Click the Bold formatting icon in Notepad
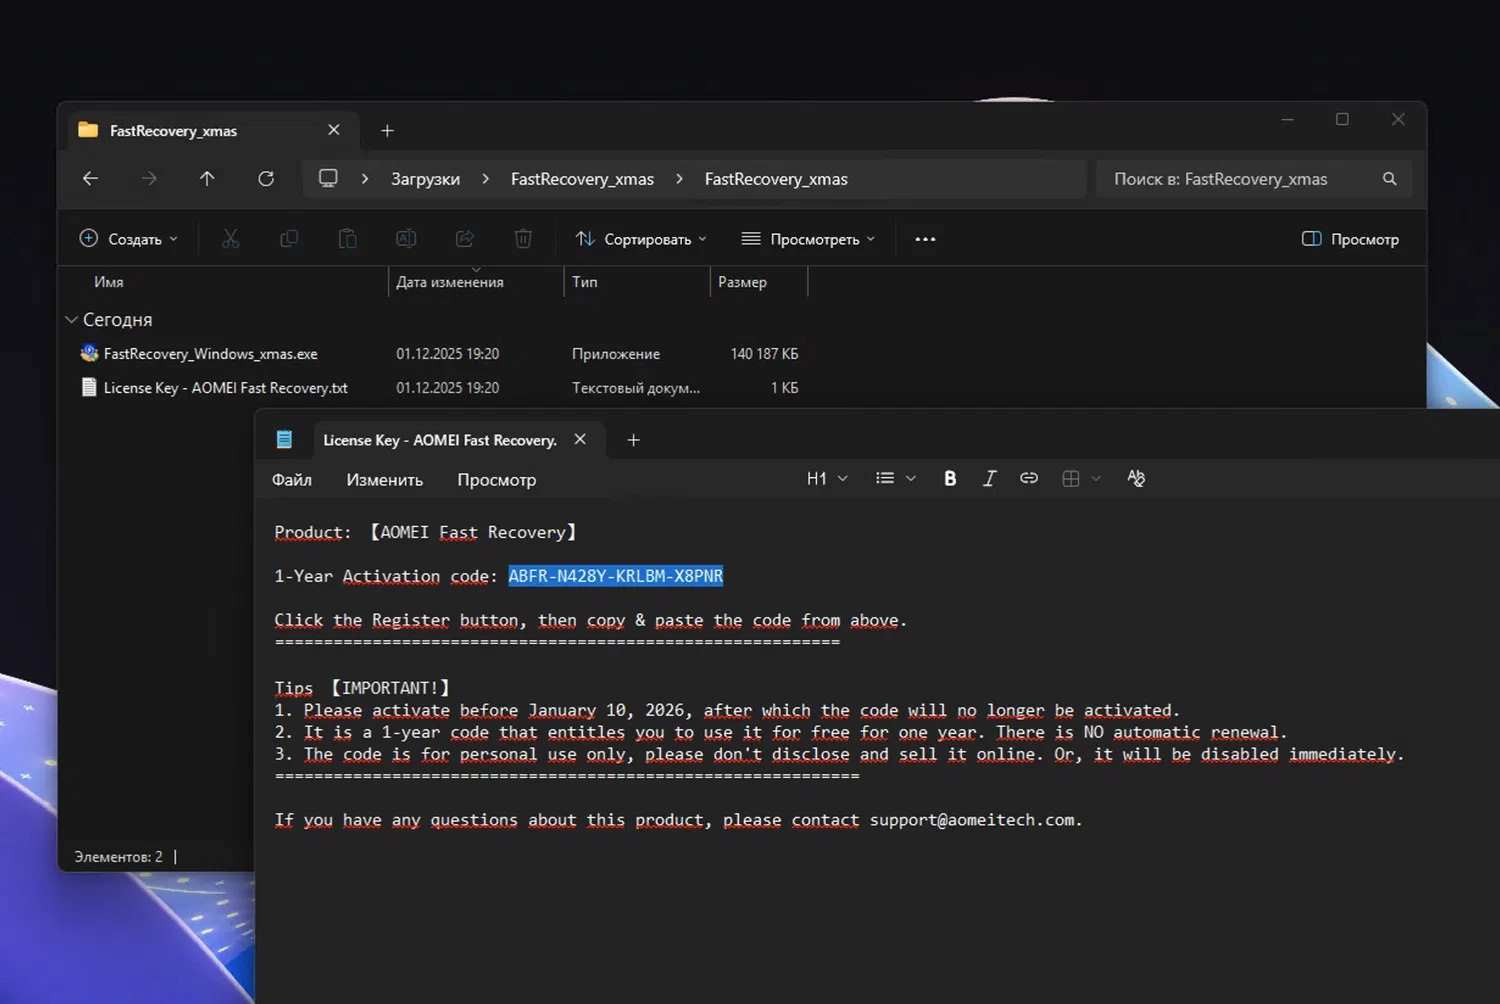The height and width of the screenshot is (1004, 1500). click(950, 479)
